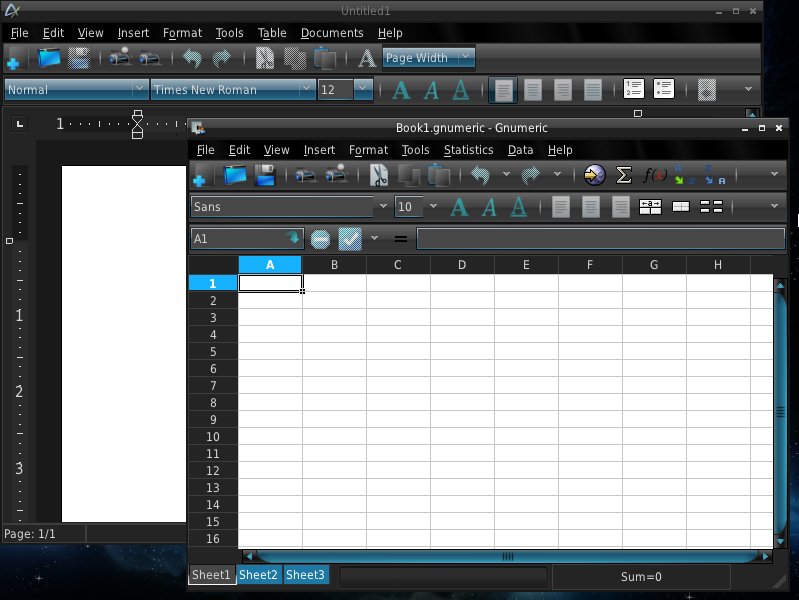This screenshot has height=600, width=799.
Task: Toggle Italic in AbiWord format toolbar
Action: click(431, 90)
